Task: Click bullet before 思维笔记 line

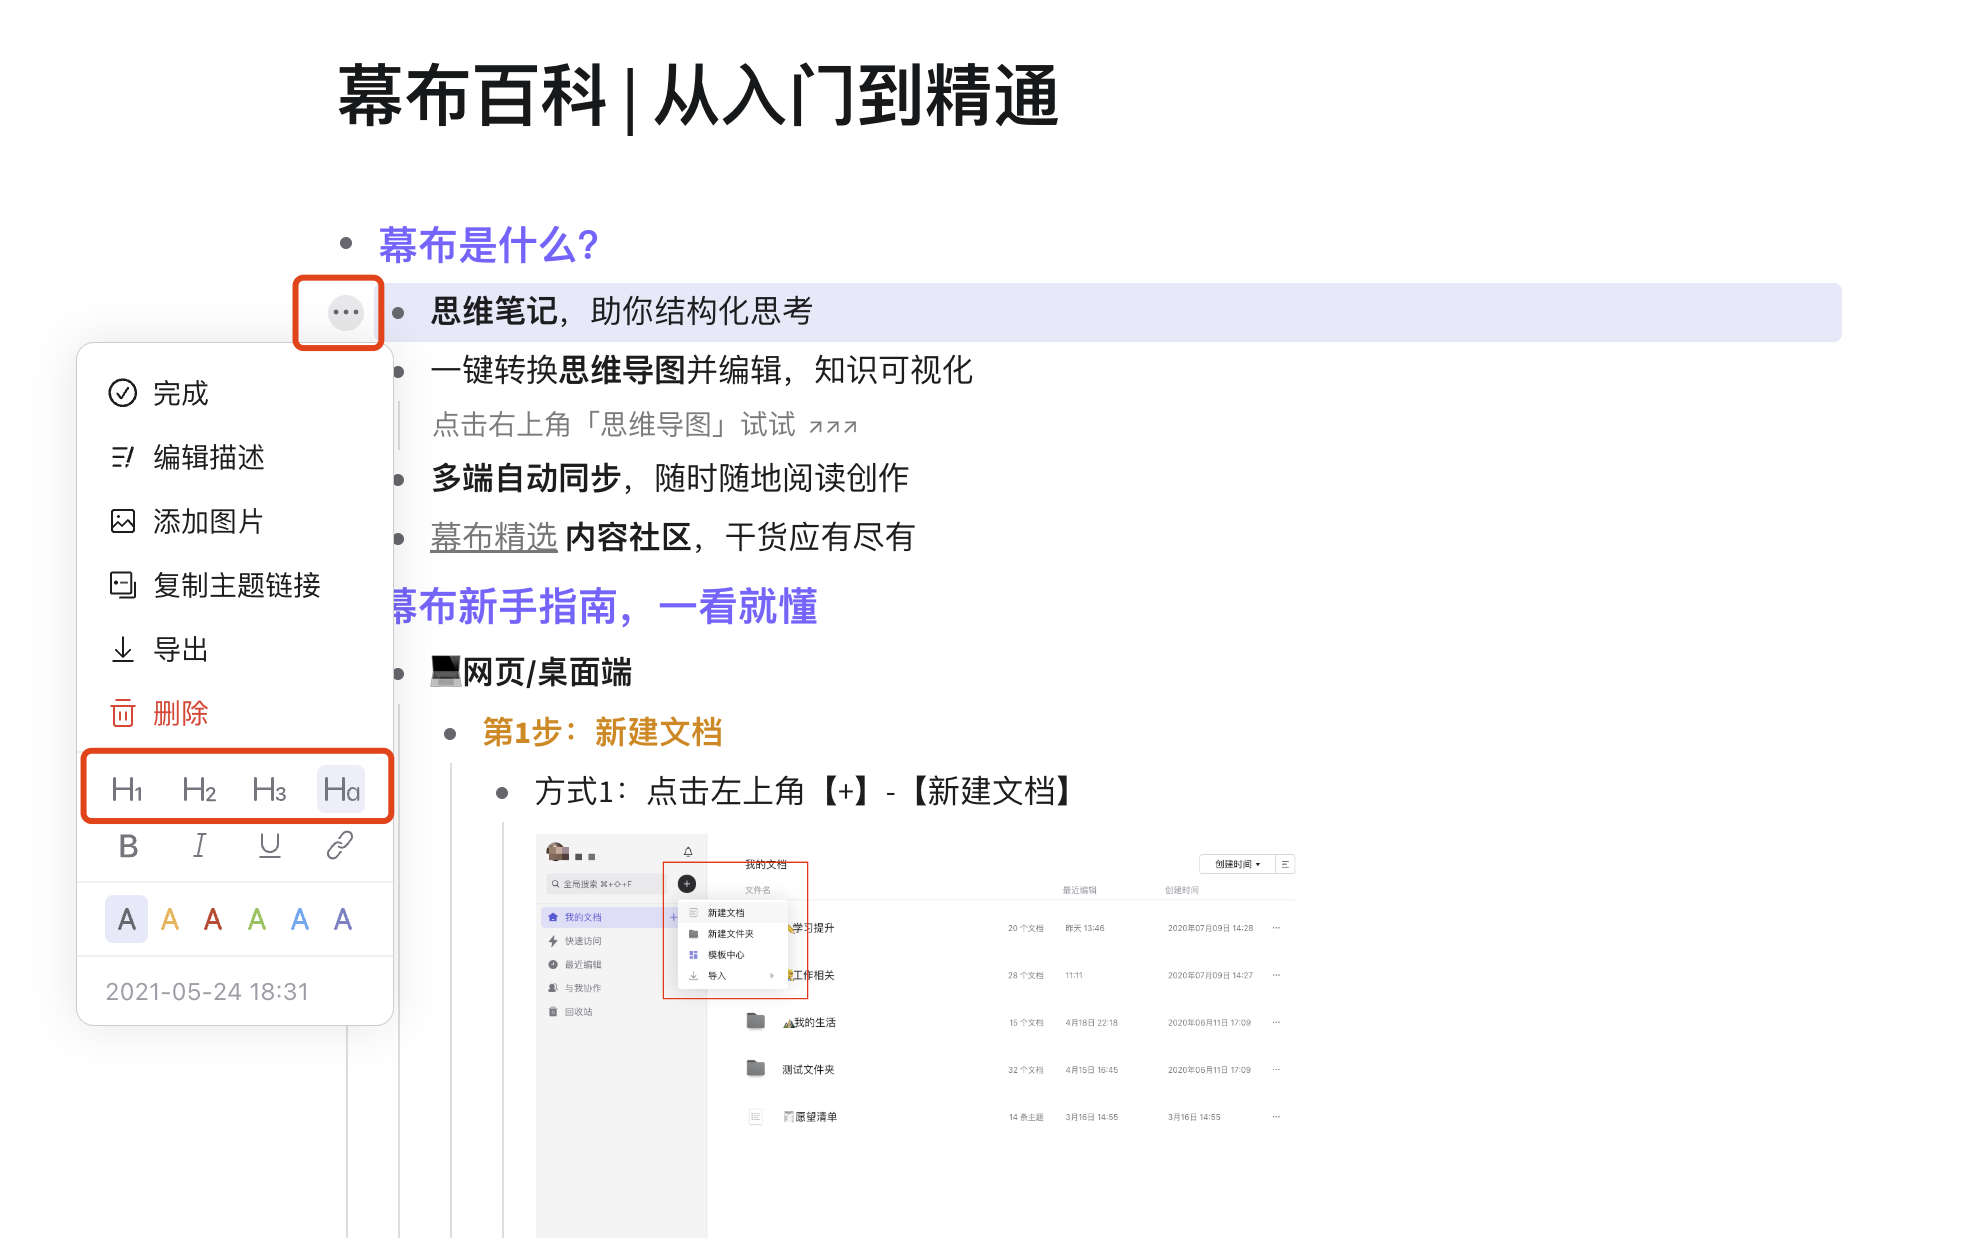Action: click(398, 313)
